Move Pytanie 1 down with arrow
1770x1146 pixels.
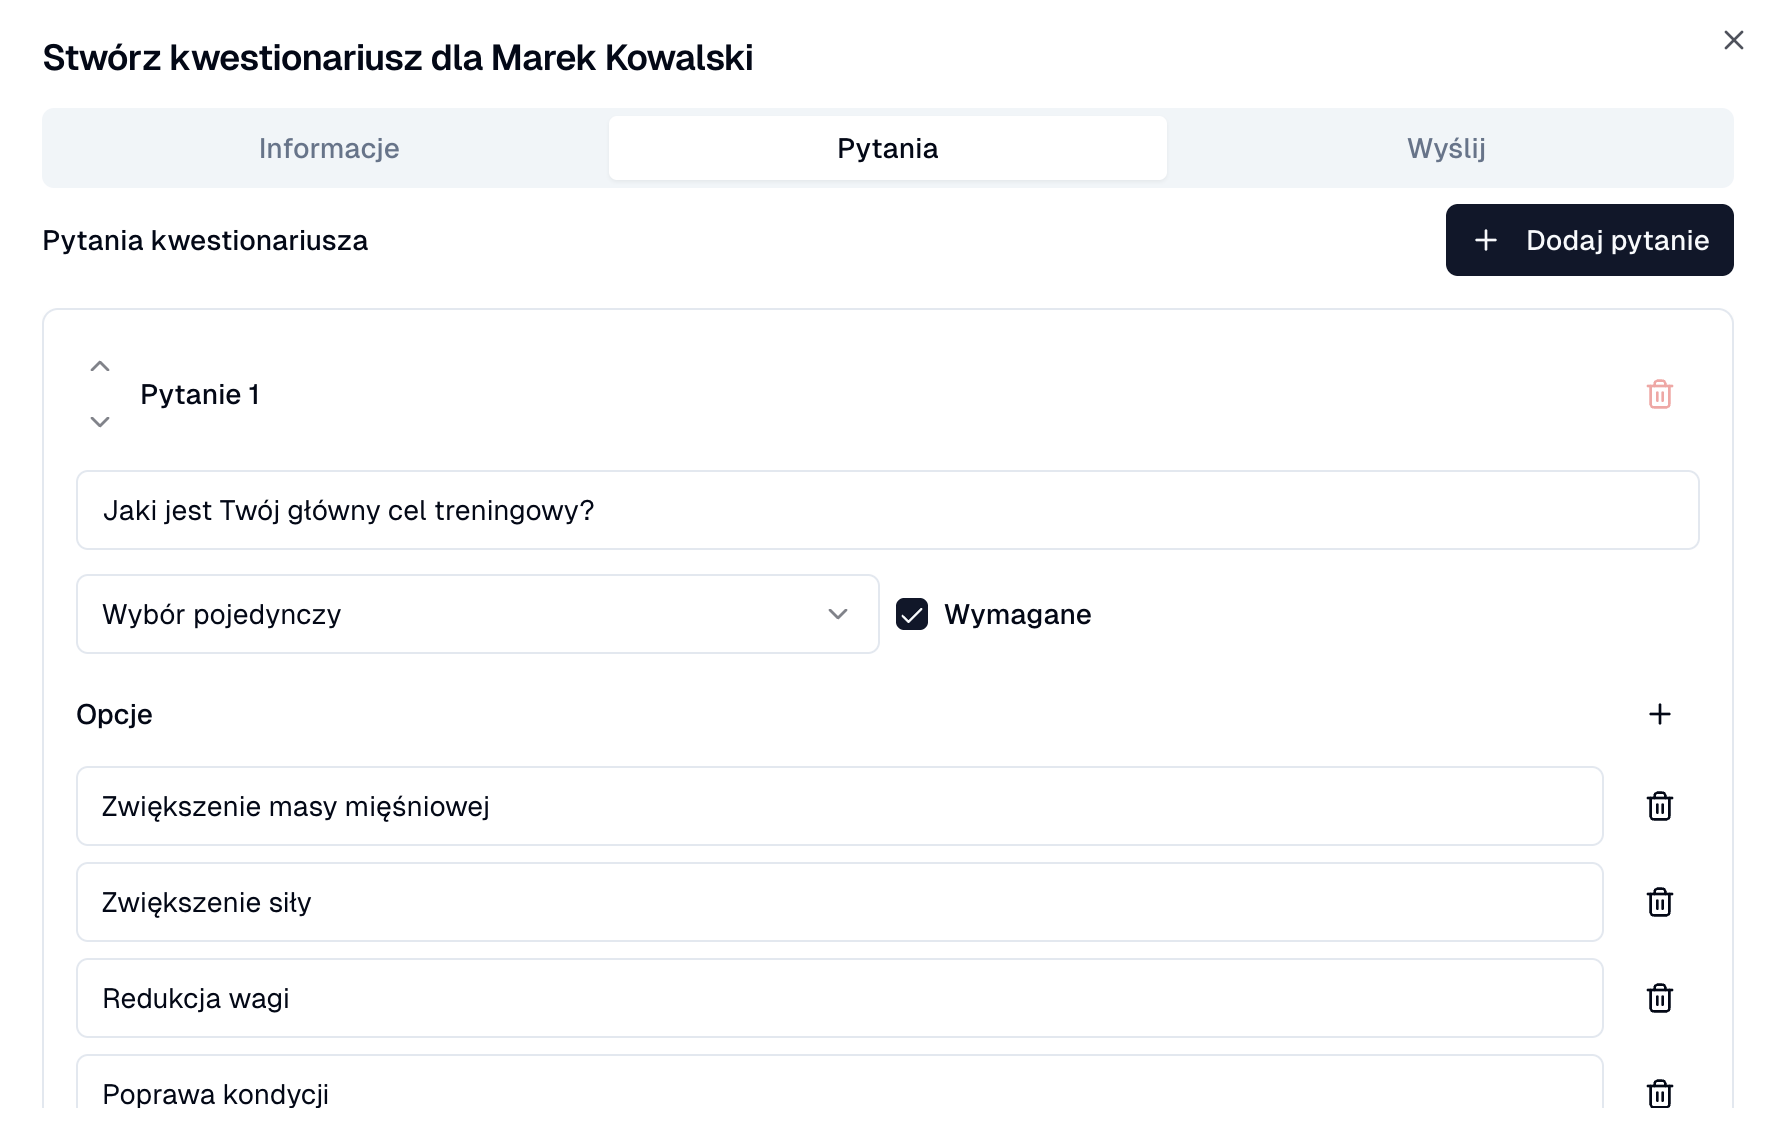pos(100,422)
